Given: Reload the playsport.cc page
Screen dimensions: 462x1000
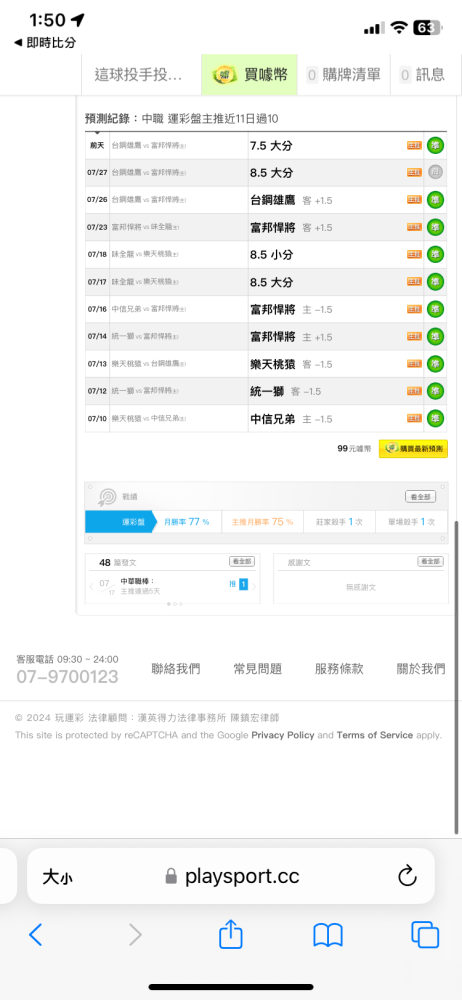Looking at the screenshot, I should pos(407,876).
